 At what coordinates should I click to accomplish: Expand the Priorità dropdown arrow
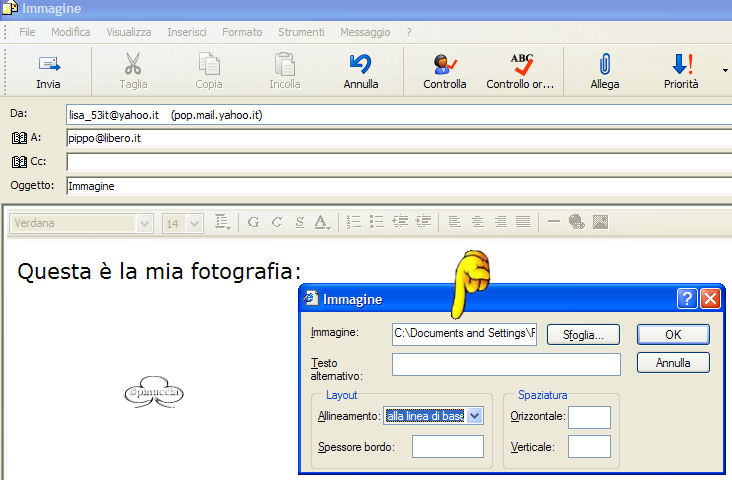pos(725,71)
